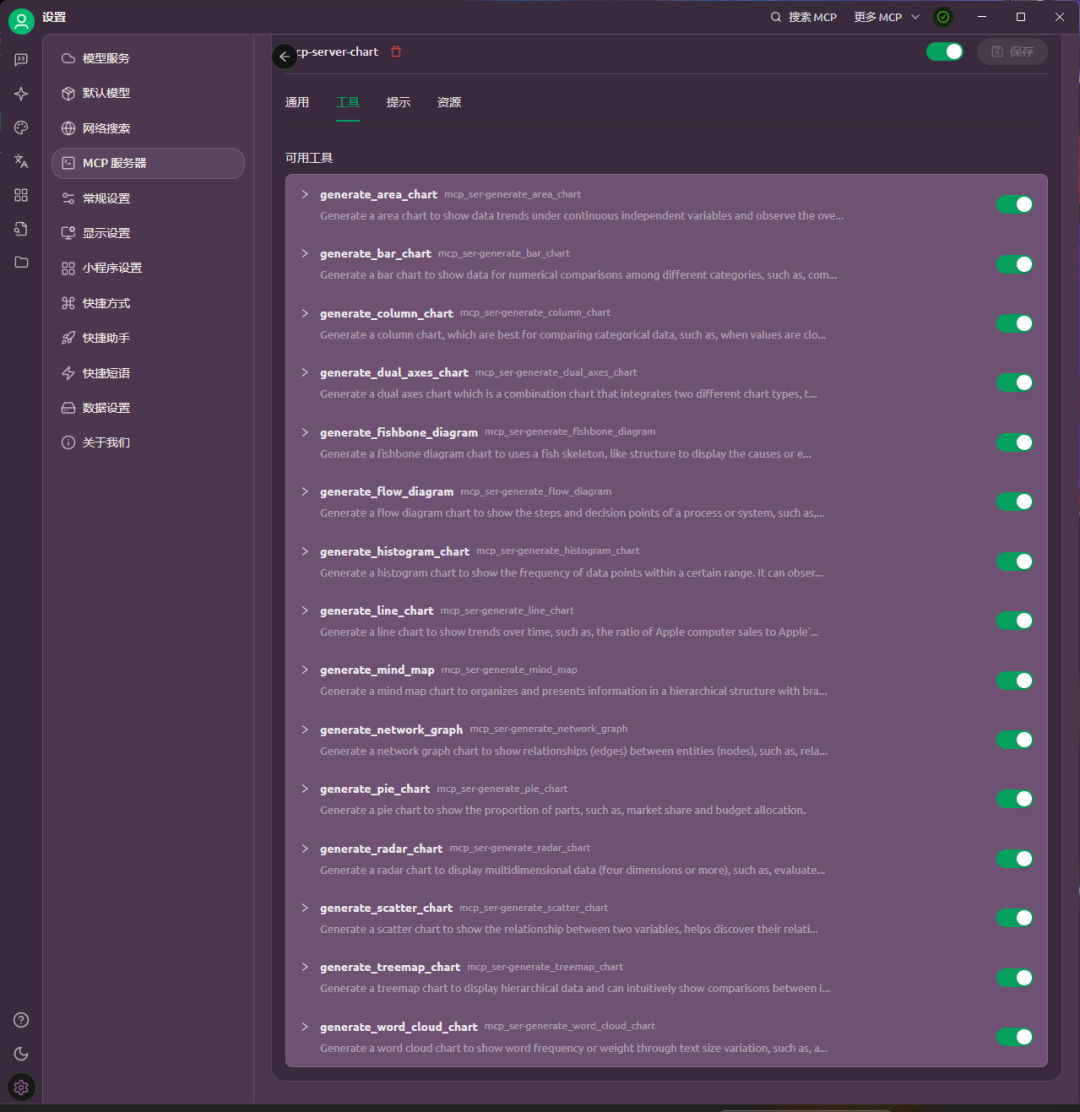Open the user avatar profile icon
The height and width of the screenshot is (1112, 1080).
[x=21, y=21]
